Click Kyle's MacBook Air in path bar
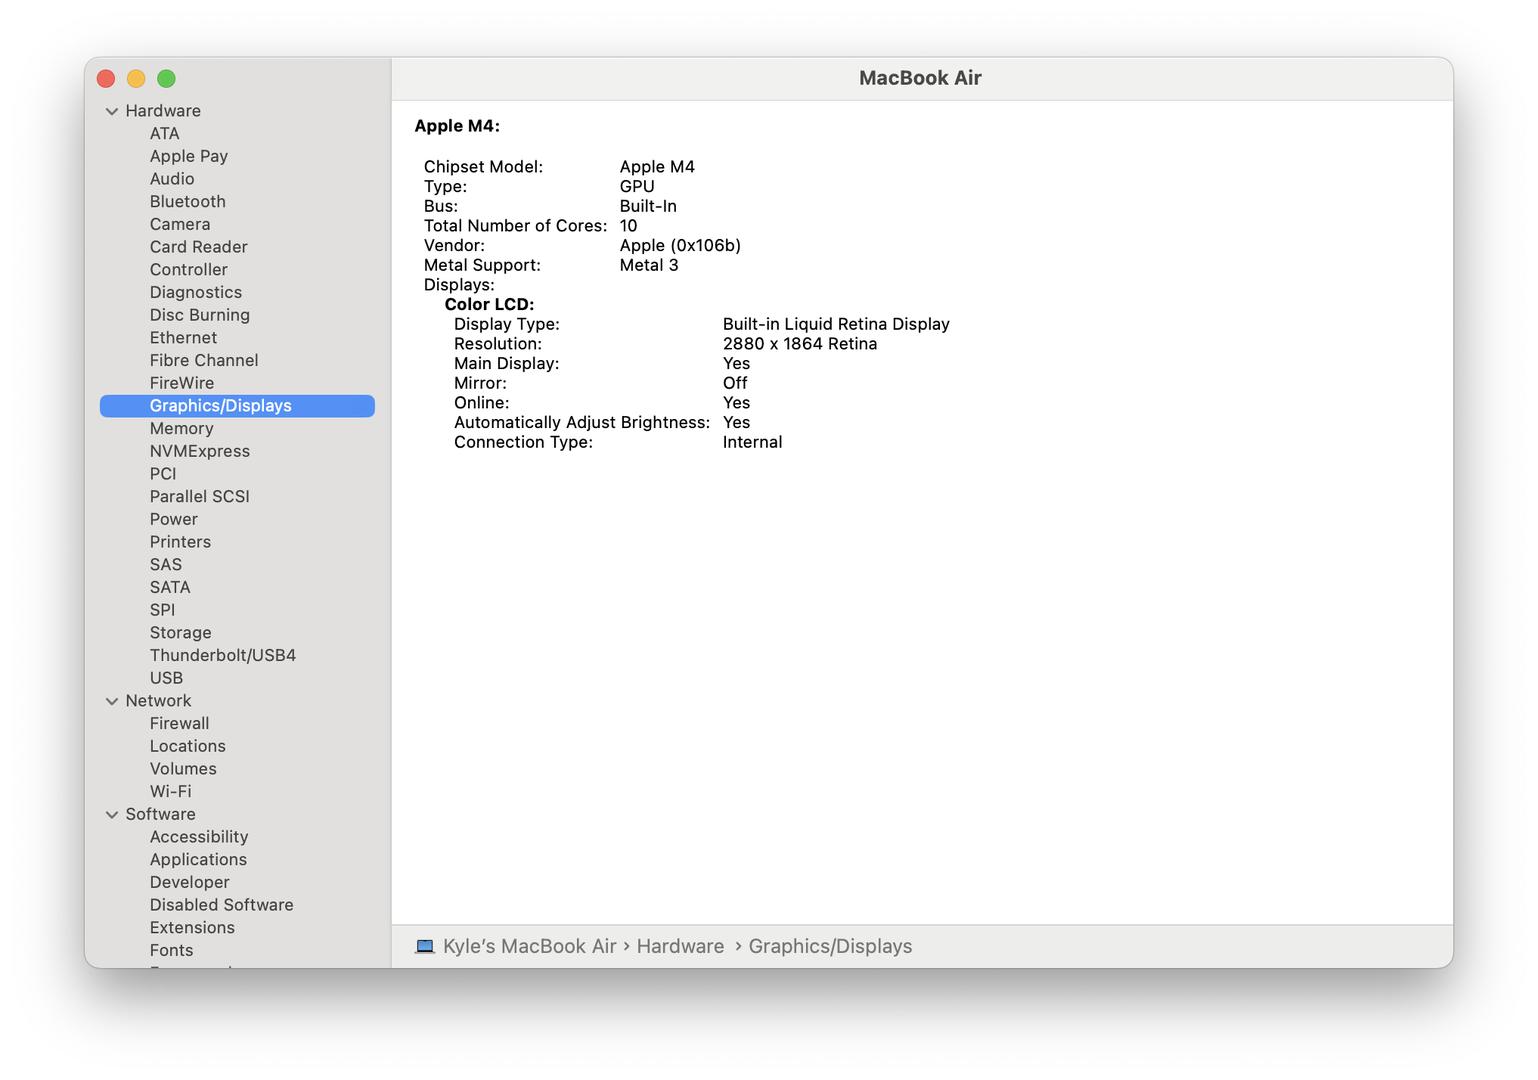Screen dimensions: 1538x1080 point(529,946)
